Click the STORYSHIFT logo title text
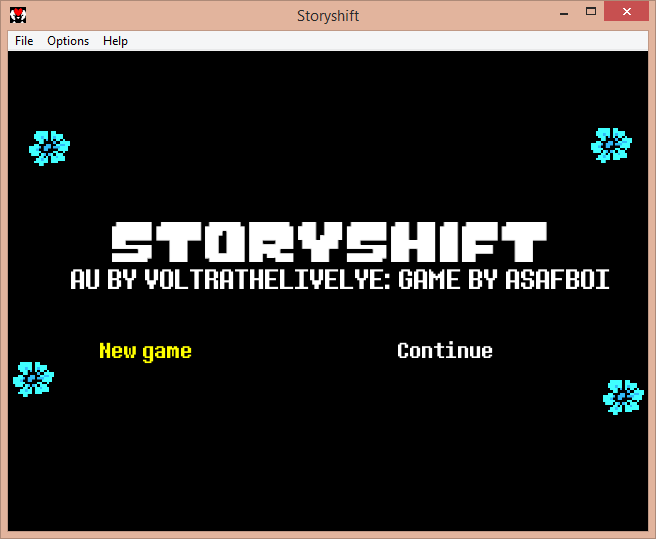656x539 pixels. tap(329, 242)
